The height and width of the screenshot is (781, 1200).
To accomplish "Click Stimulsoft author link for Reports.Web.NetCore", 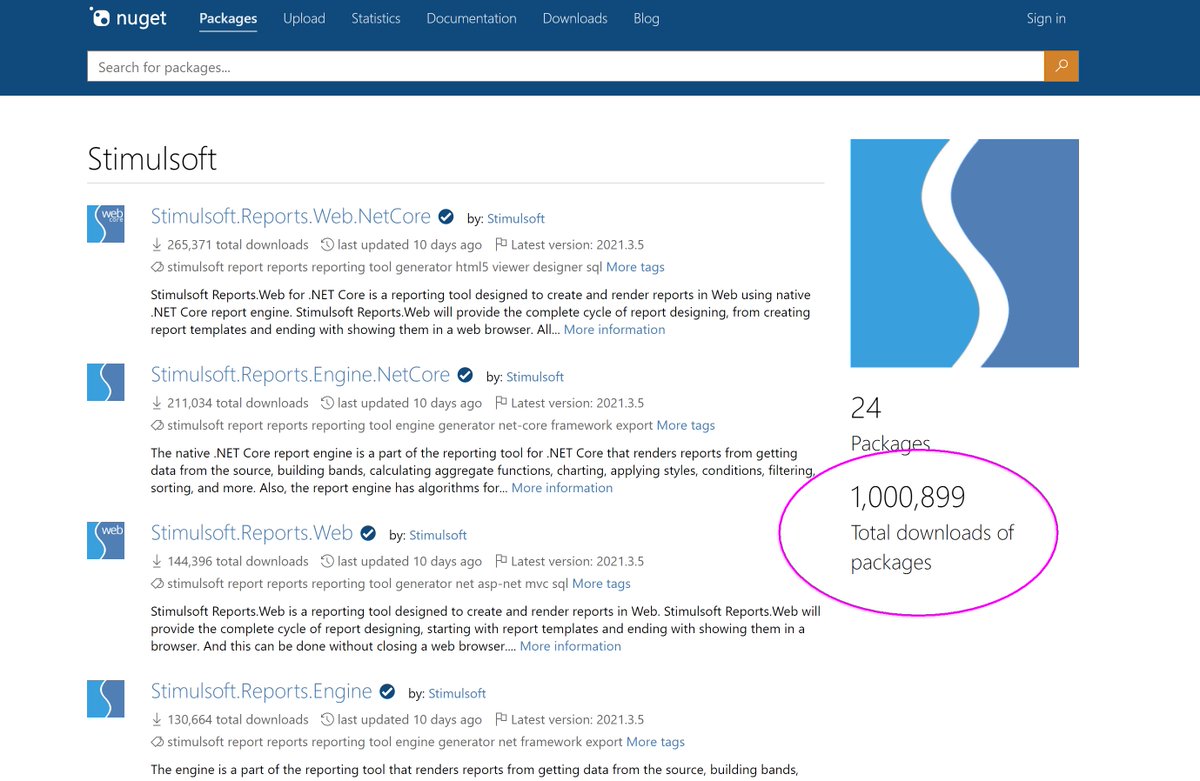I will click(x=516, y=219).
